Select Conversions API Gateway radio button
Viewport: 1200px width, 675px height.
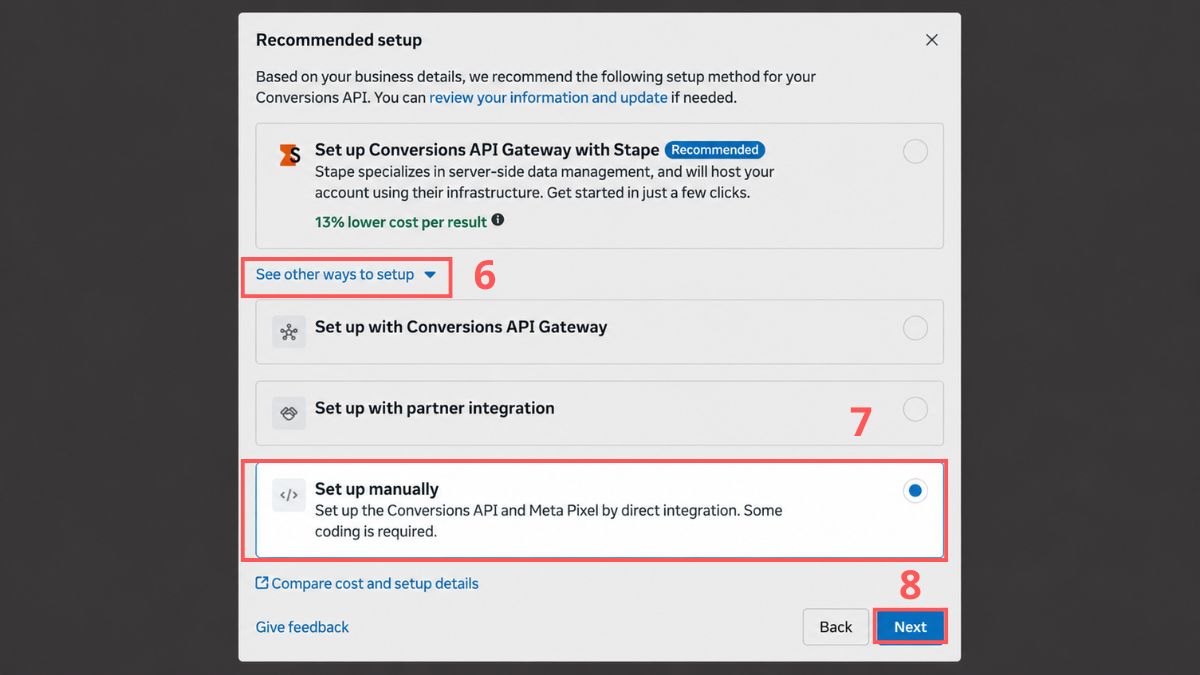(915, 328)
